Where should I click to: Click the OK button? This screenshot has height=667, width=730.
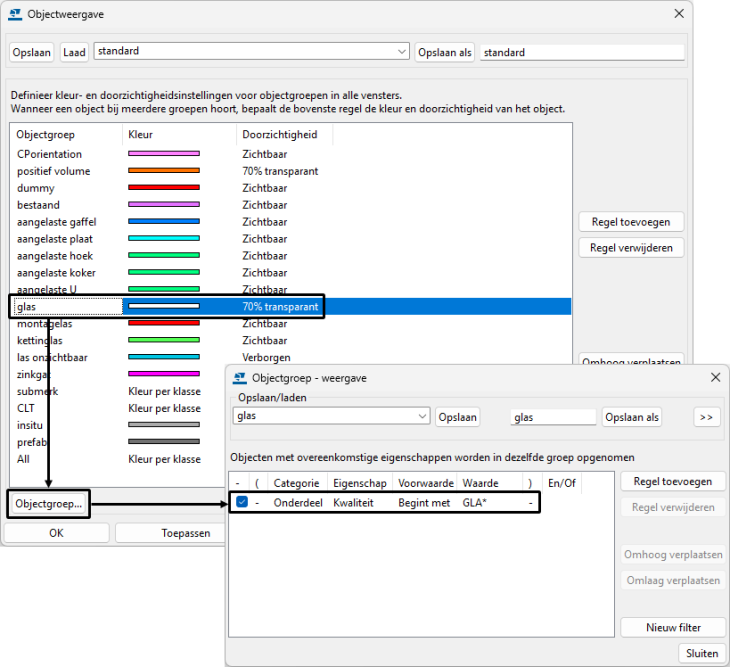click(x=56, y=533)
